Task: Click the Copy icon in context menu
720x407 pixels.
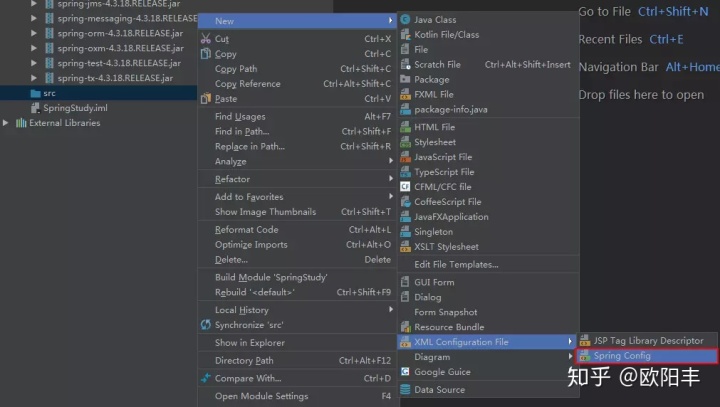Action: 206,54
